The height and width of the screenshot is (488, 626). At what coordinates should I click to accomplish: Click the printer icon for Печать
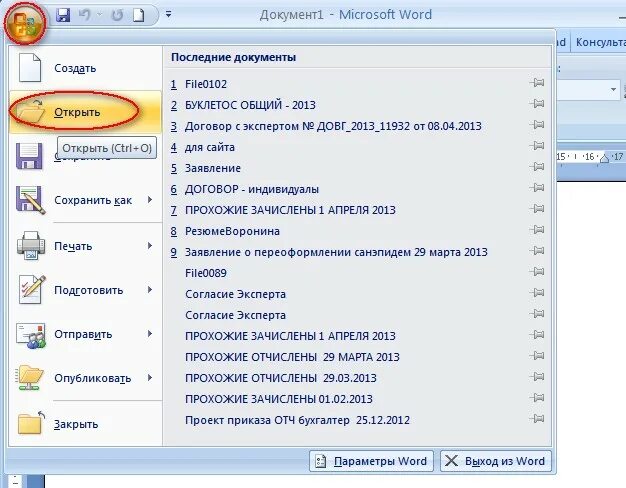pyautogui.click(x=30, y=245)
